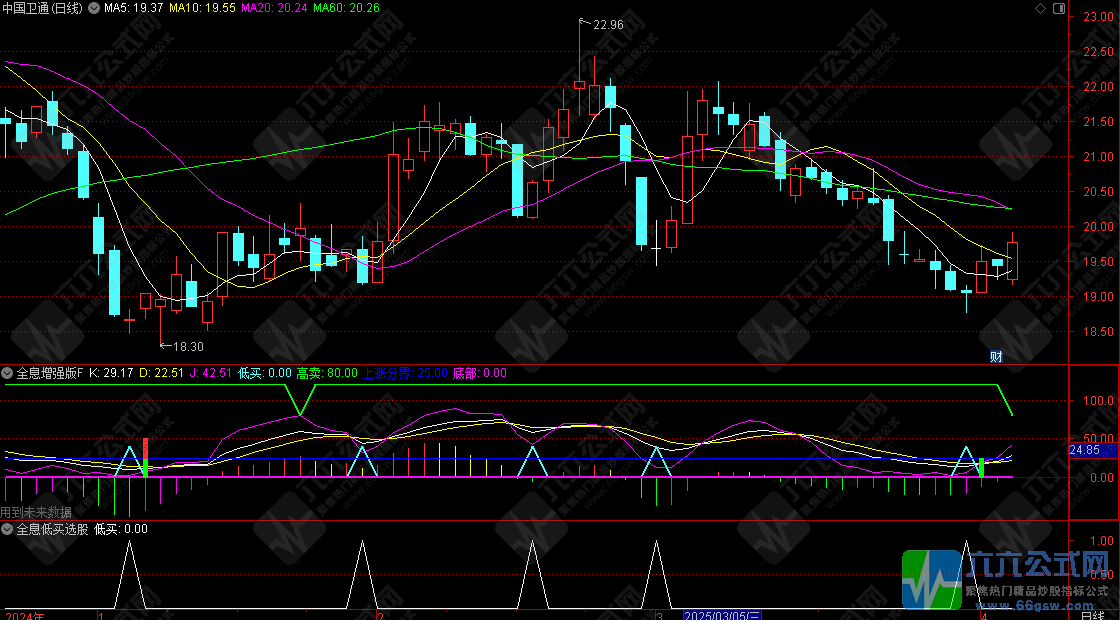Click the 22.96 high price flag marker
This screenshot has height=620, width=1120.
[x=606, y=25]
